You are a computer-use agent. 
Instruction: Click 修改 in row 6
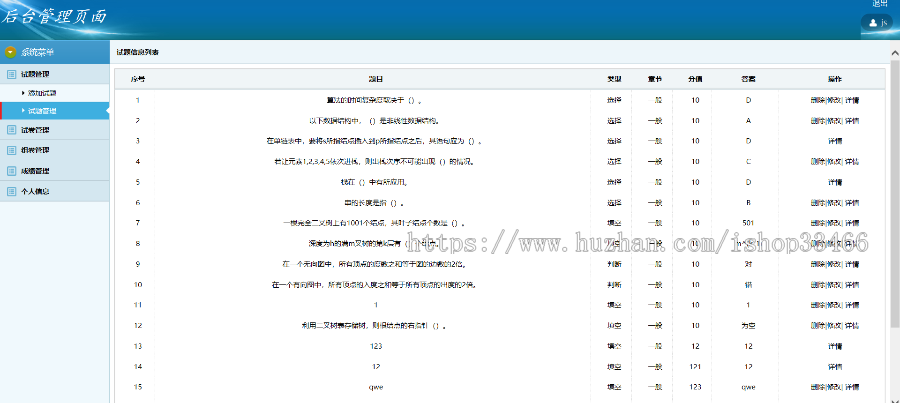pyautogui.click(x=833, y=203)
